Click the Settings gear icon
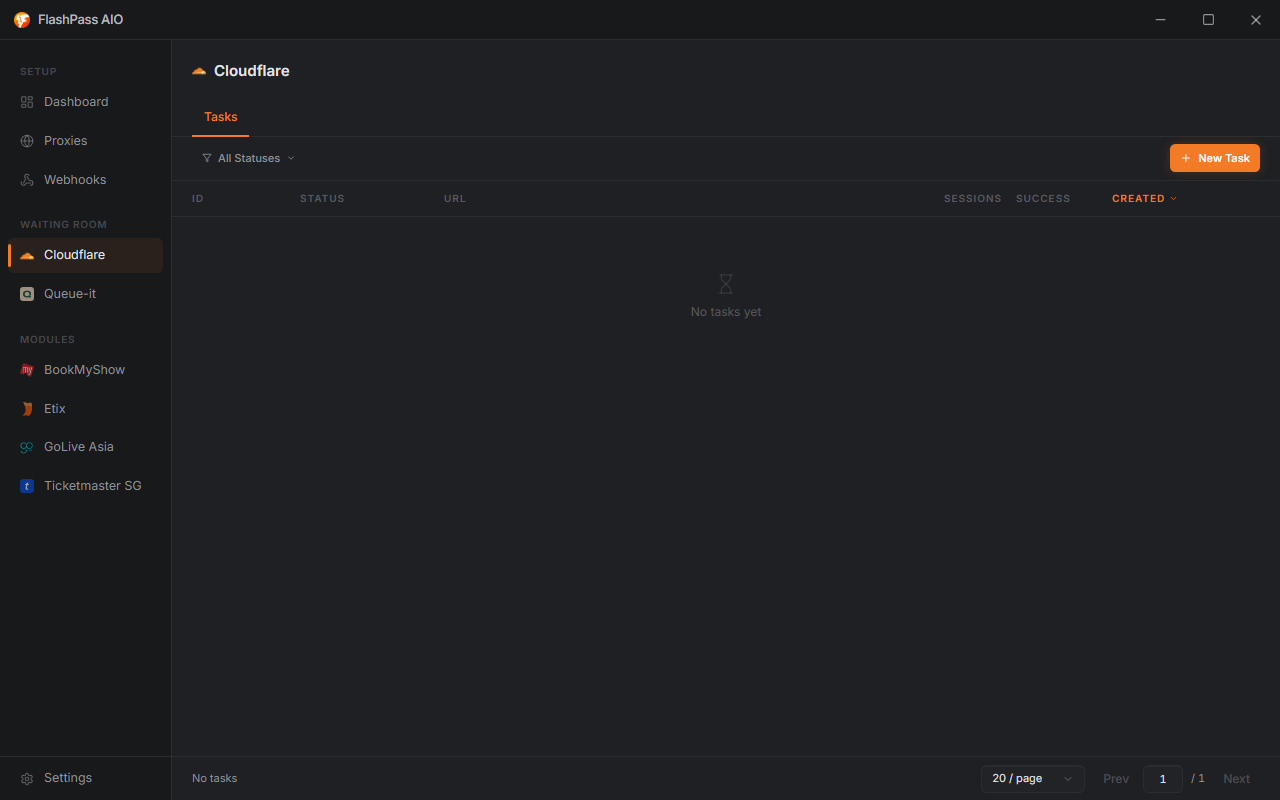1280x800 pixels. tap(27, 778)
